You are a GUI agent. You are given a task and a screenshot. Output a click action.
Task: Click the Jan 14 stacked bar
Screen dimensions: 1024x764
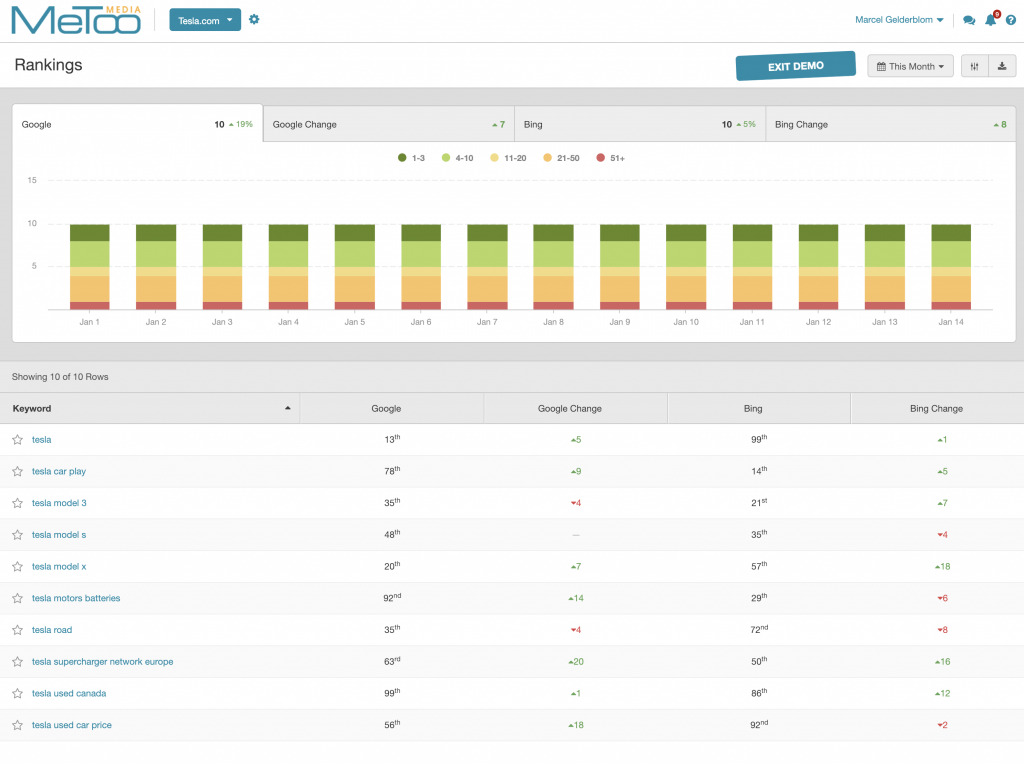951,266
